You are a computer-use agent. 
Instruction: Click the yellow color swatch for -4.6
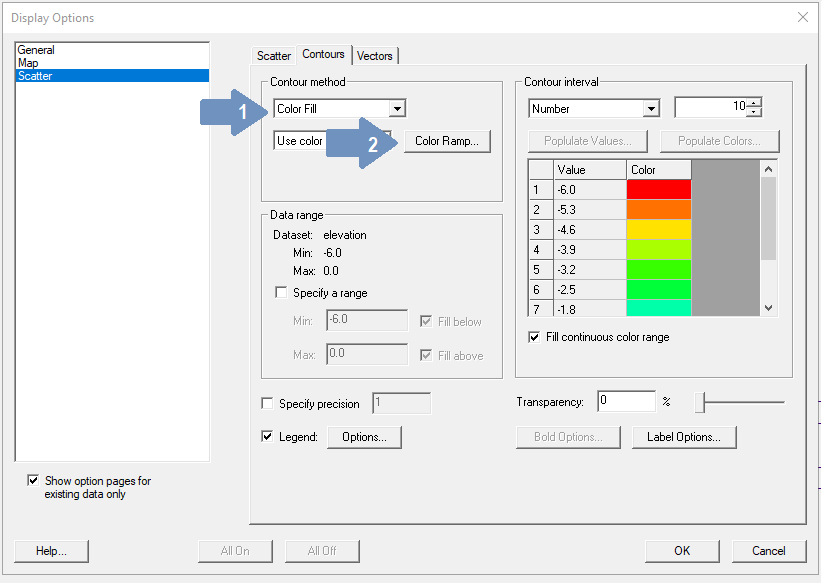[x=659, y=230]
